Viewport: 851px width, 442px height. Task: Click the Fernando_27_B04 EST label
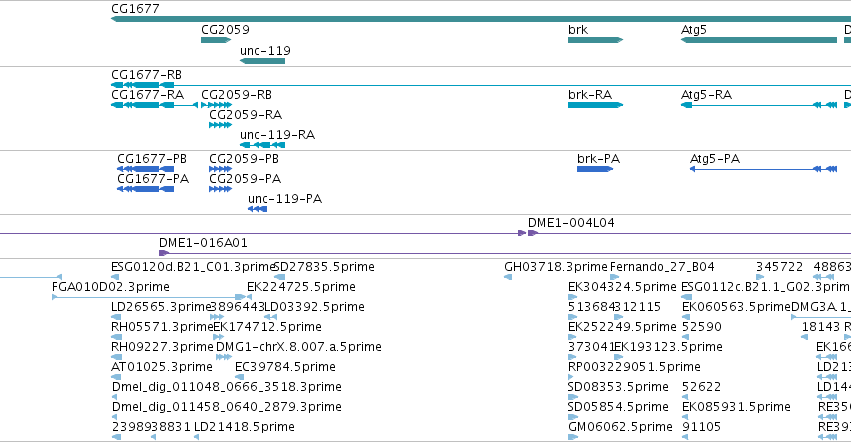pyautogui.click(x=662, y=267)
